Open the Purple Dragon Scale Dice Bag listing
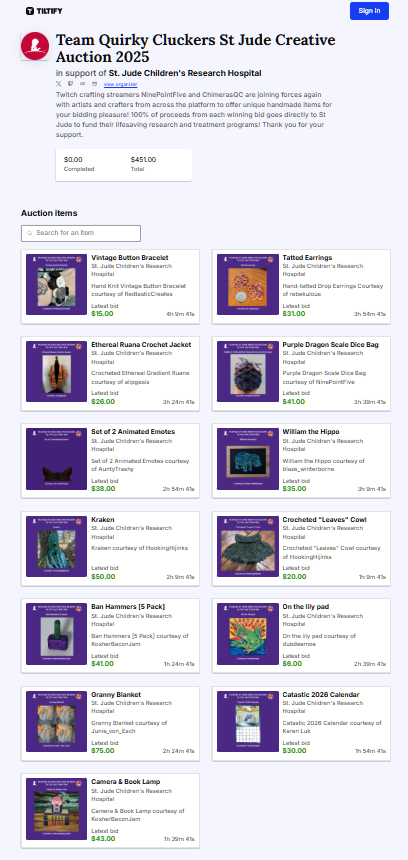 301,374
